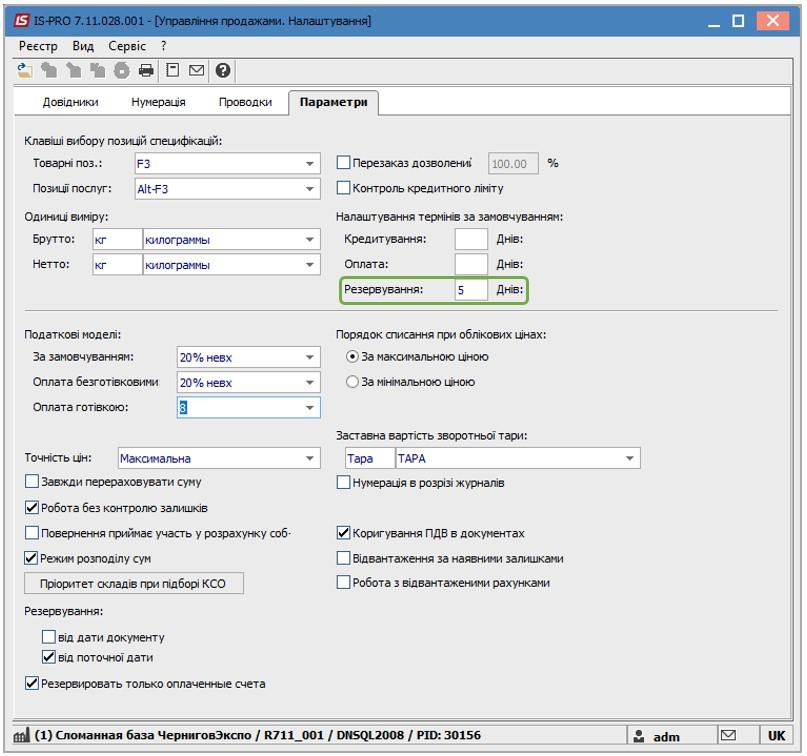Click the IS-PRO logo in title bar
Screen dimensions: 807x756
coord(22,21)
